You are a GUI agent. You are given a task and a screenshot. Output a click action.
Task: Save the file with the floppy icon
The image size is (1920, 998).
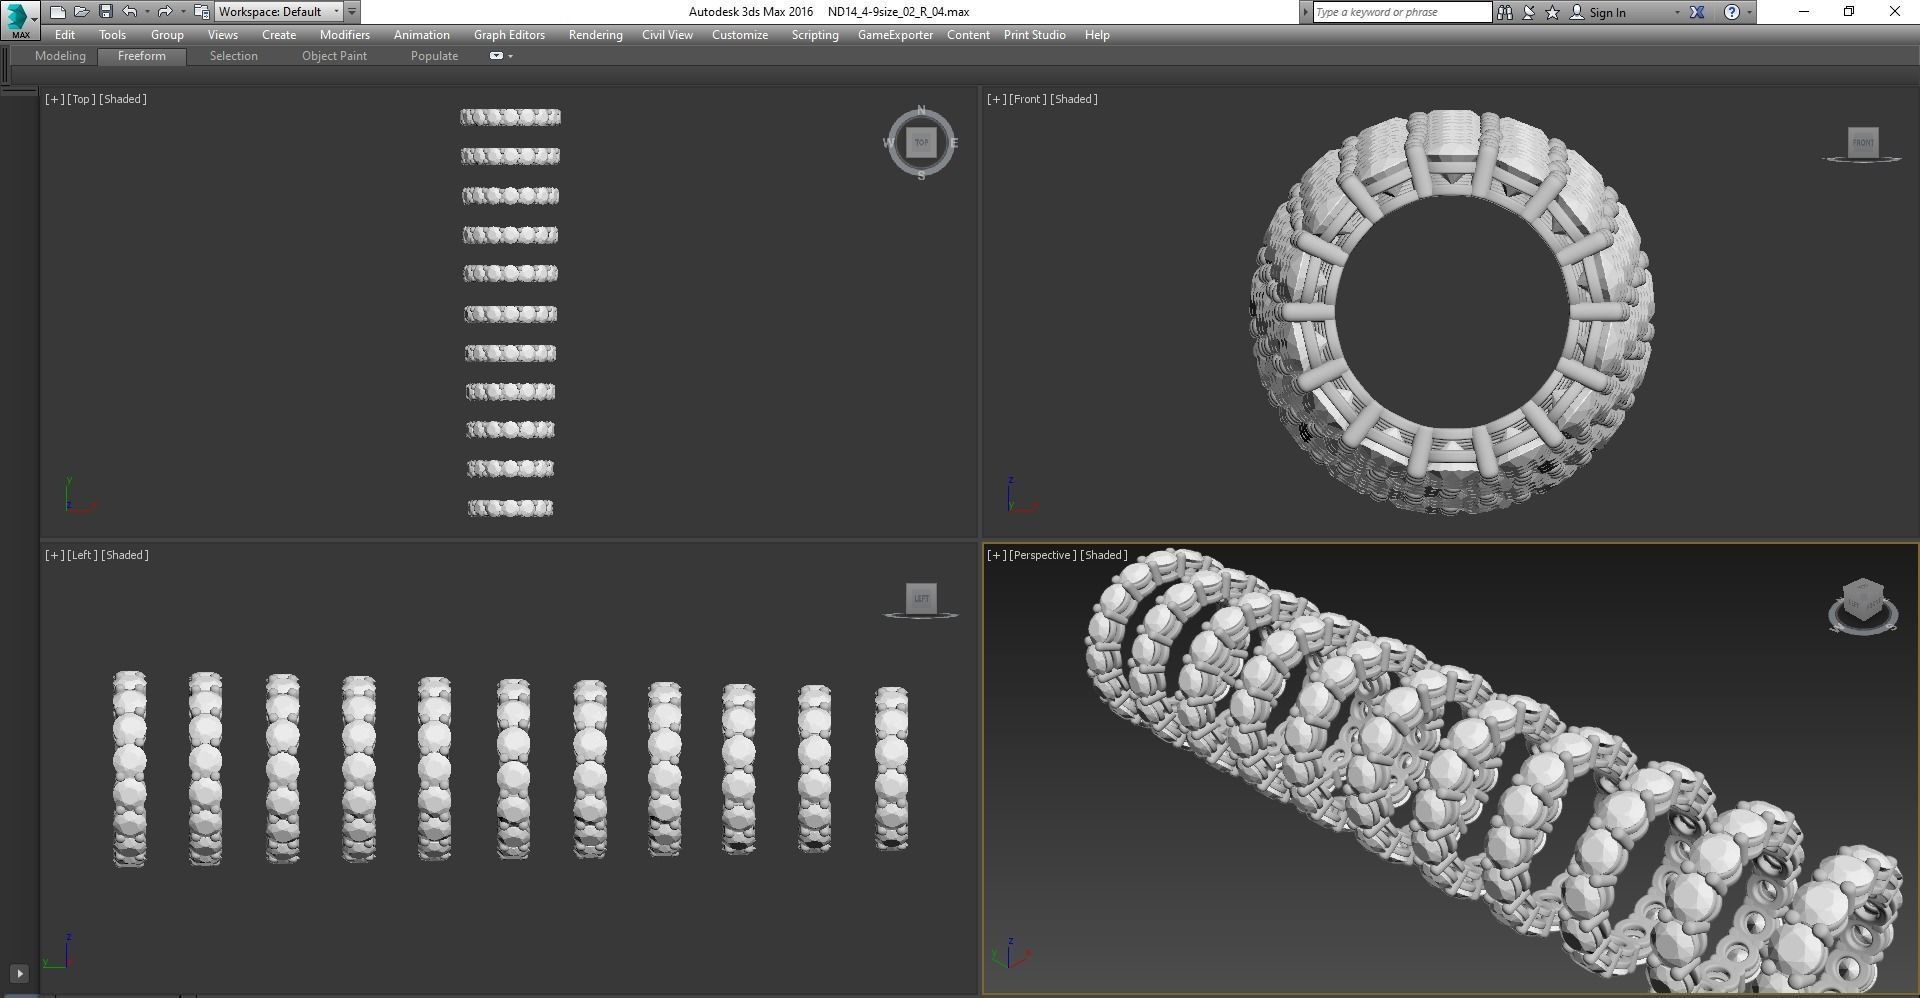tap(105, 12)
